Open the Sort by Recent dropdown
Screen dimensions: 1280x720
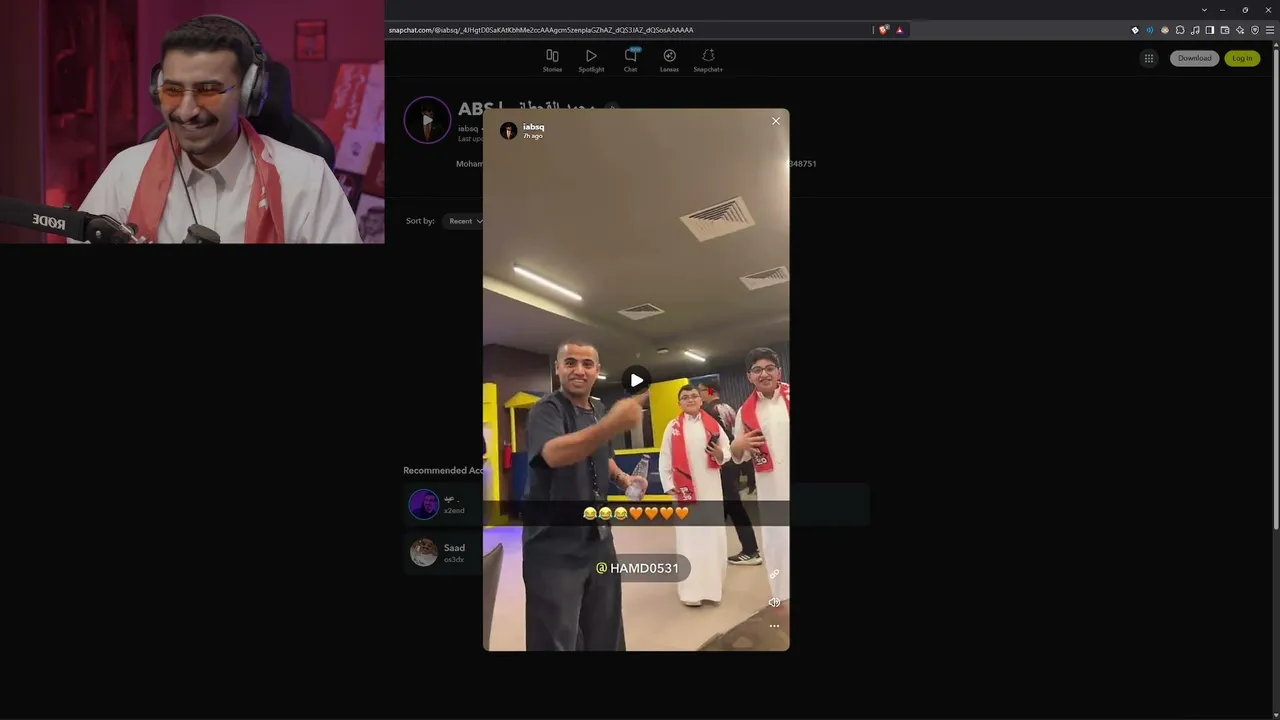point(465,221)
